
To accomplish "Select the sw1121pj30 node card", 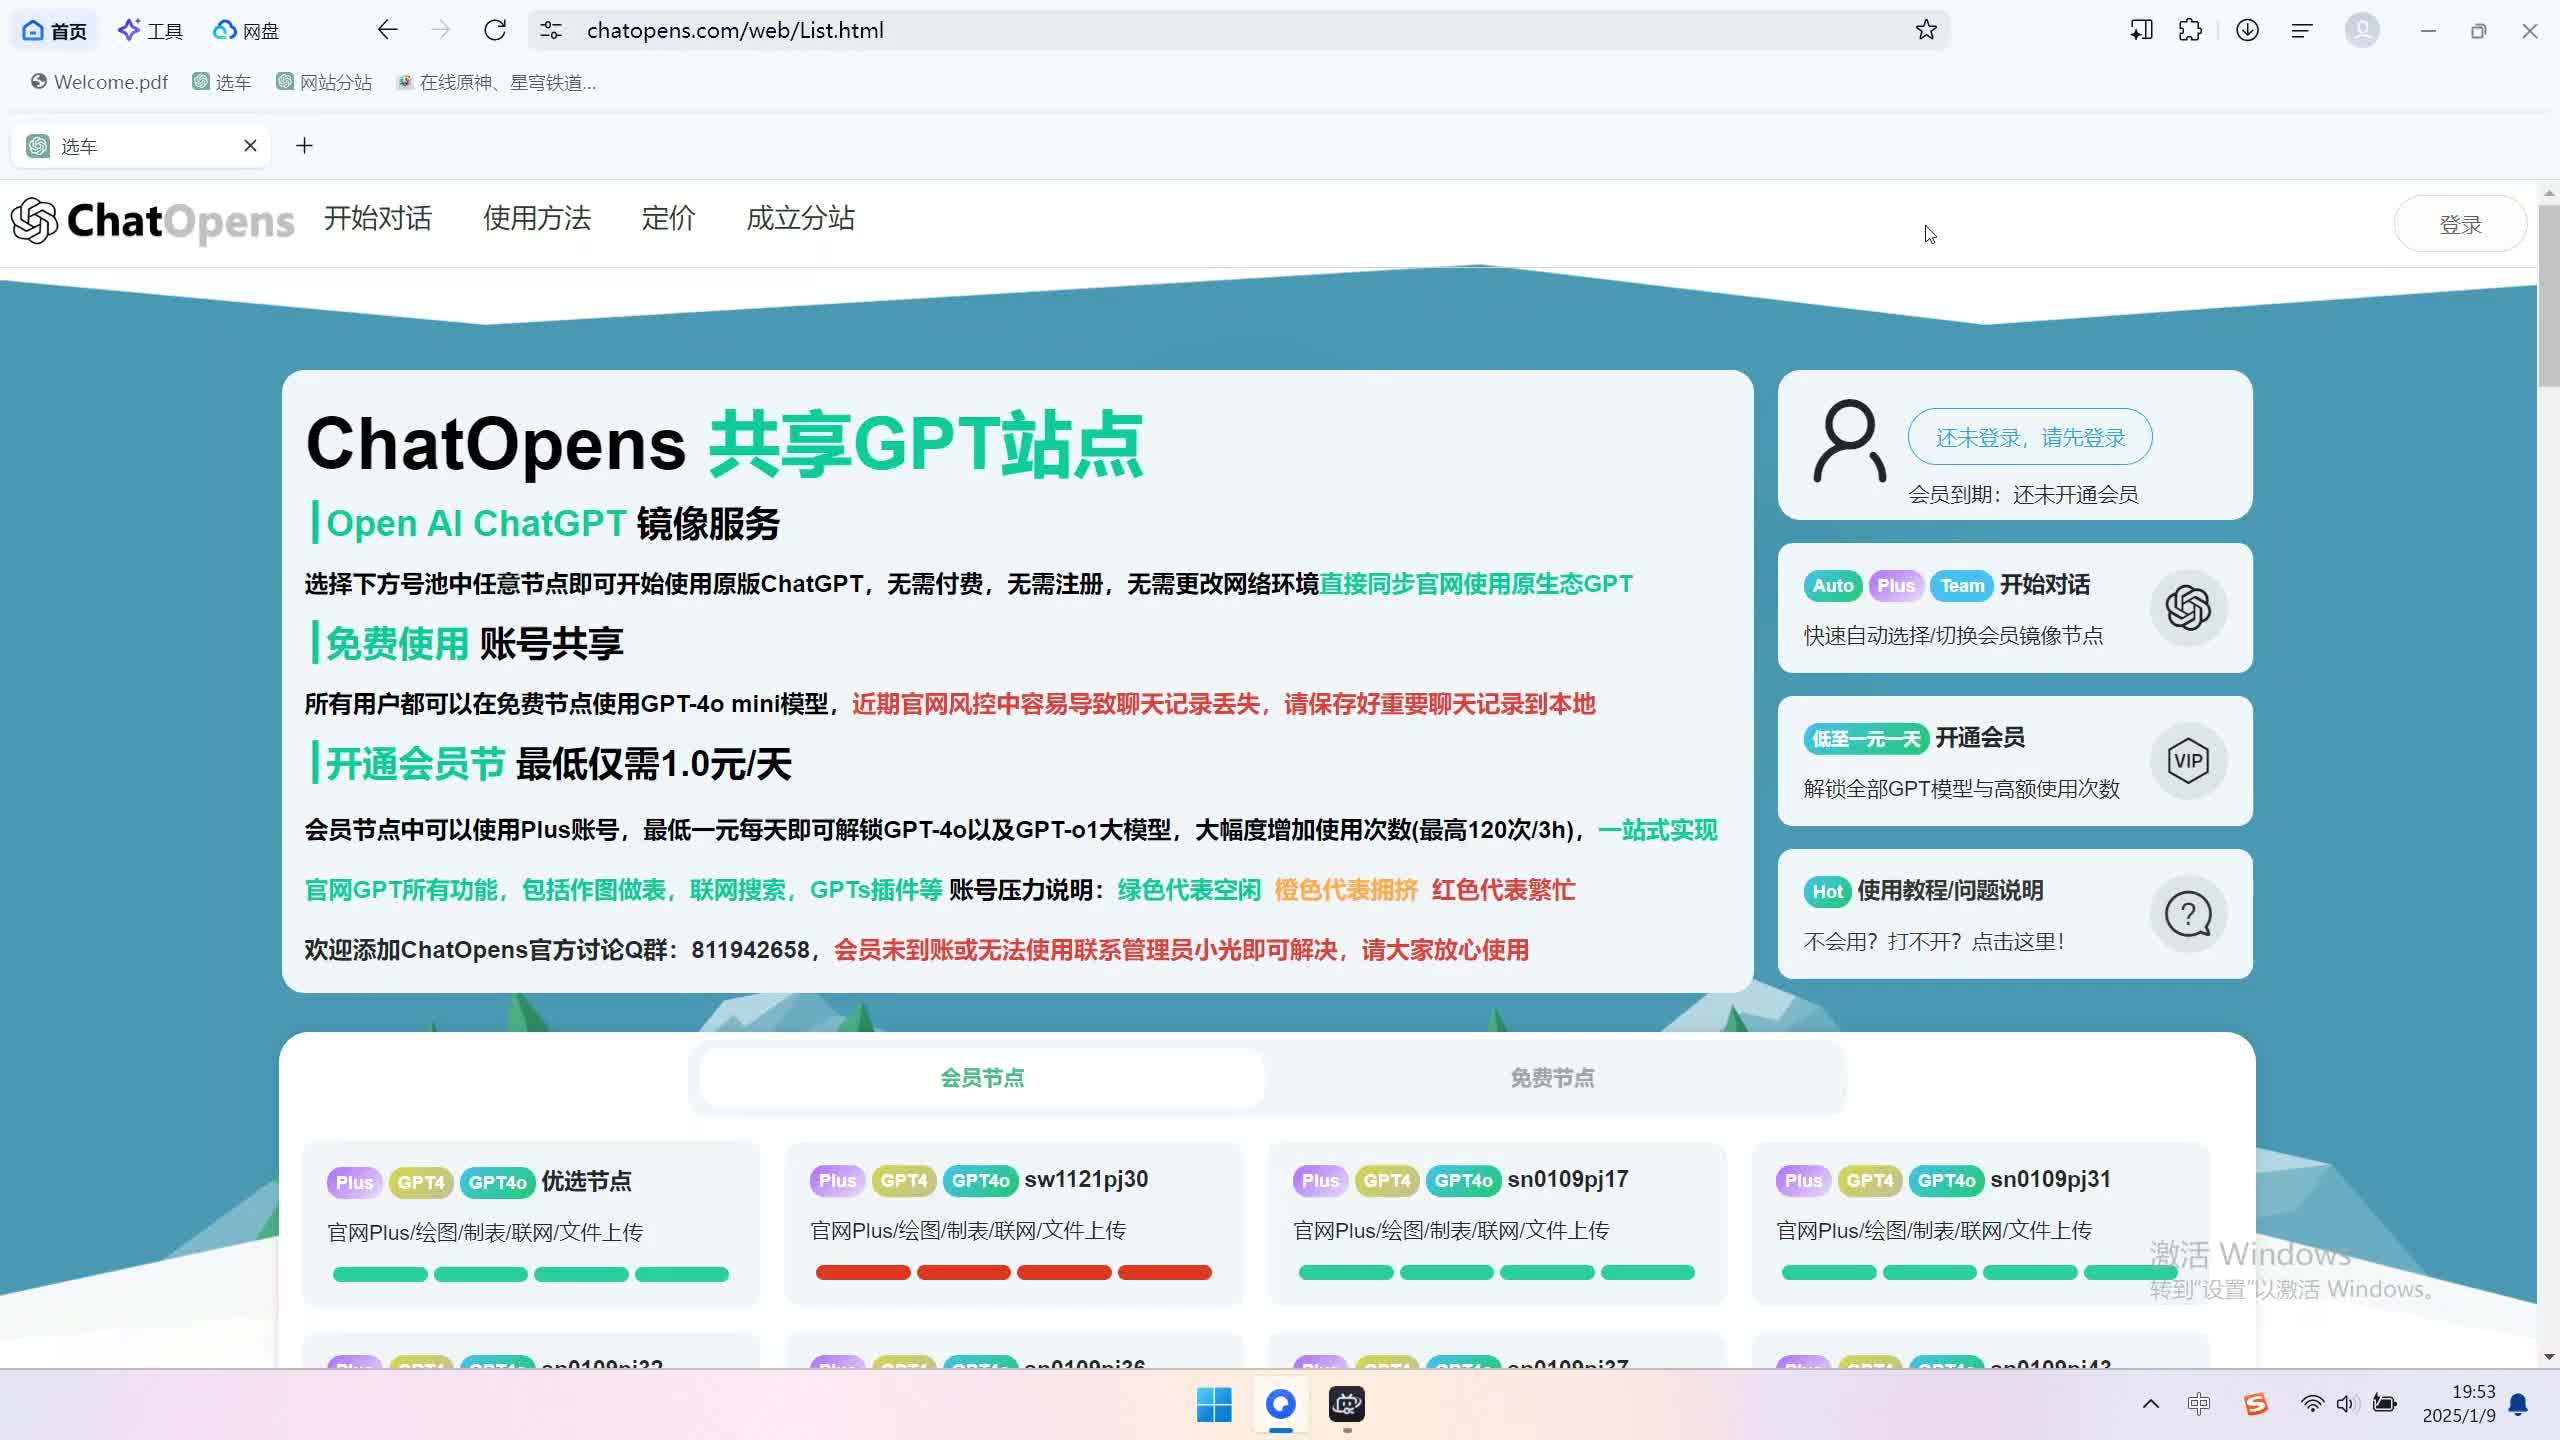I will pyautogui.click(x=1014, y=1224).
